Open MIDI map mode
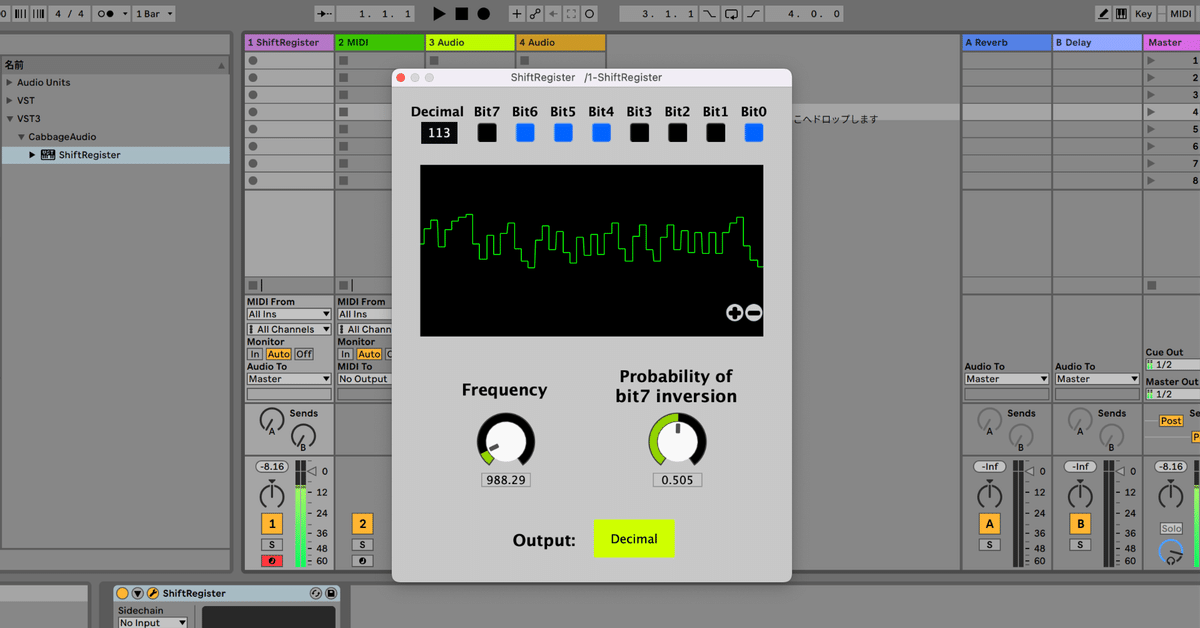The image size is (1200, 628). pos(1180,14)
